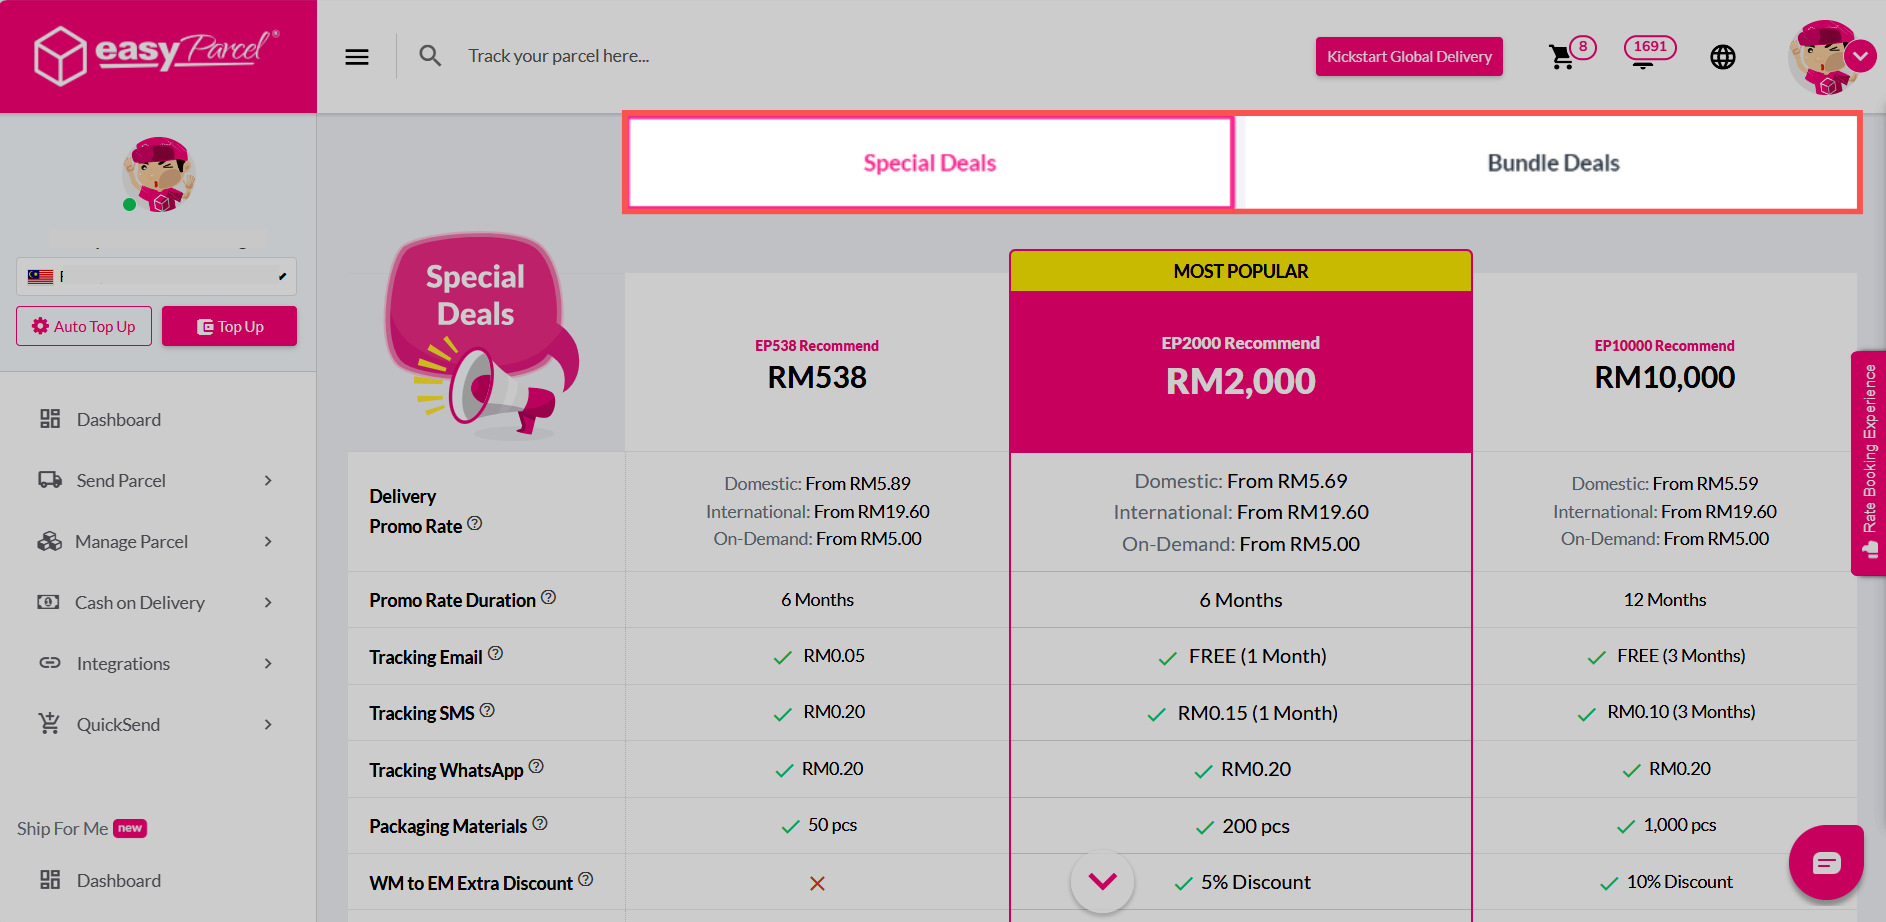This screenshot has width=1886, height=922.
Task: Switch to the Special Deals tab
Action: (x=930, y=163)
